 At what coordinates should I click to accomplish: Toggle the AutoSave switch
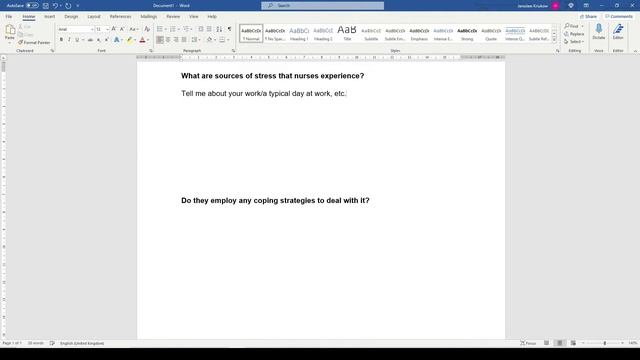point(32,6)
